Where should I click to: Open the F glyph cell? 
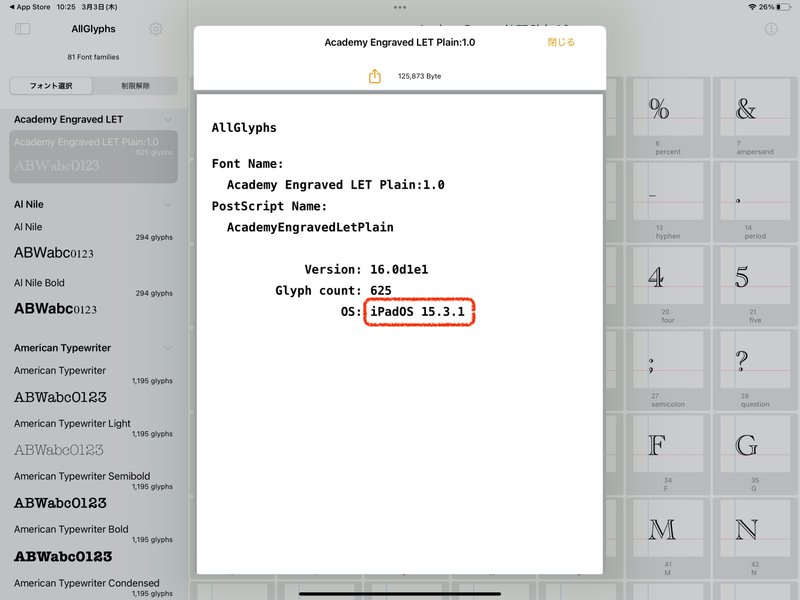tap(668, 454)
